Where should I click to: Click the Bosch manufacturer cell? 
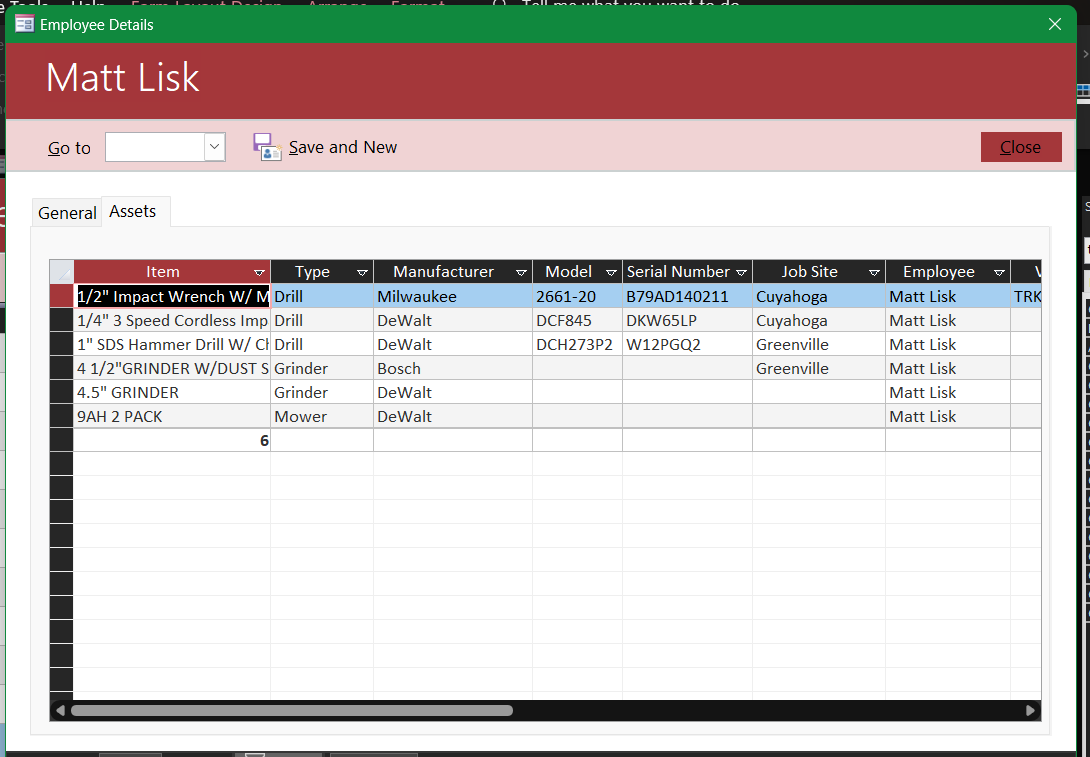(453, 368)
